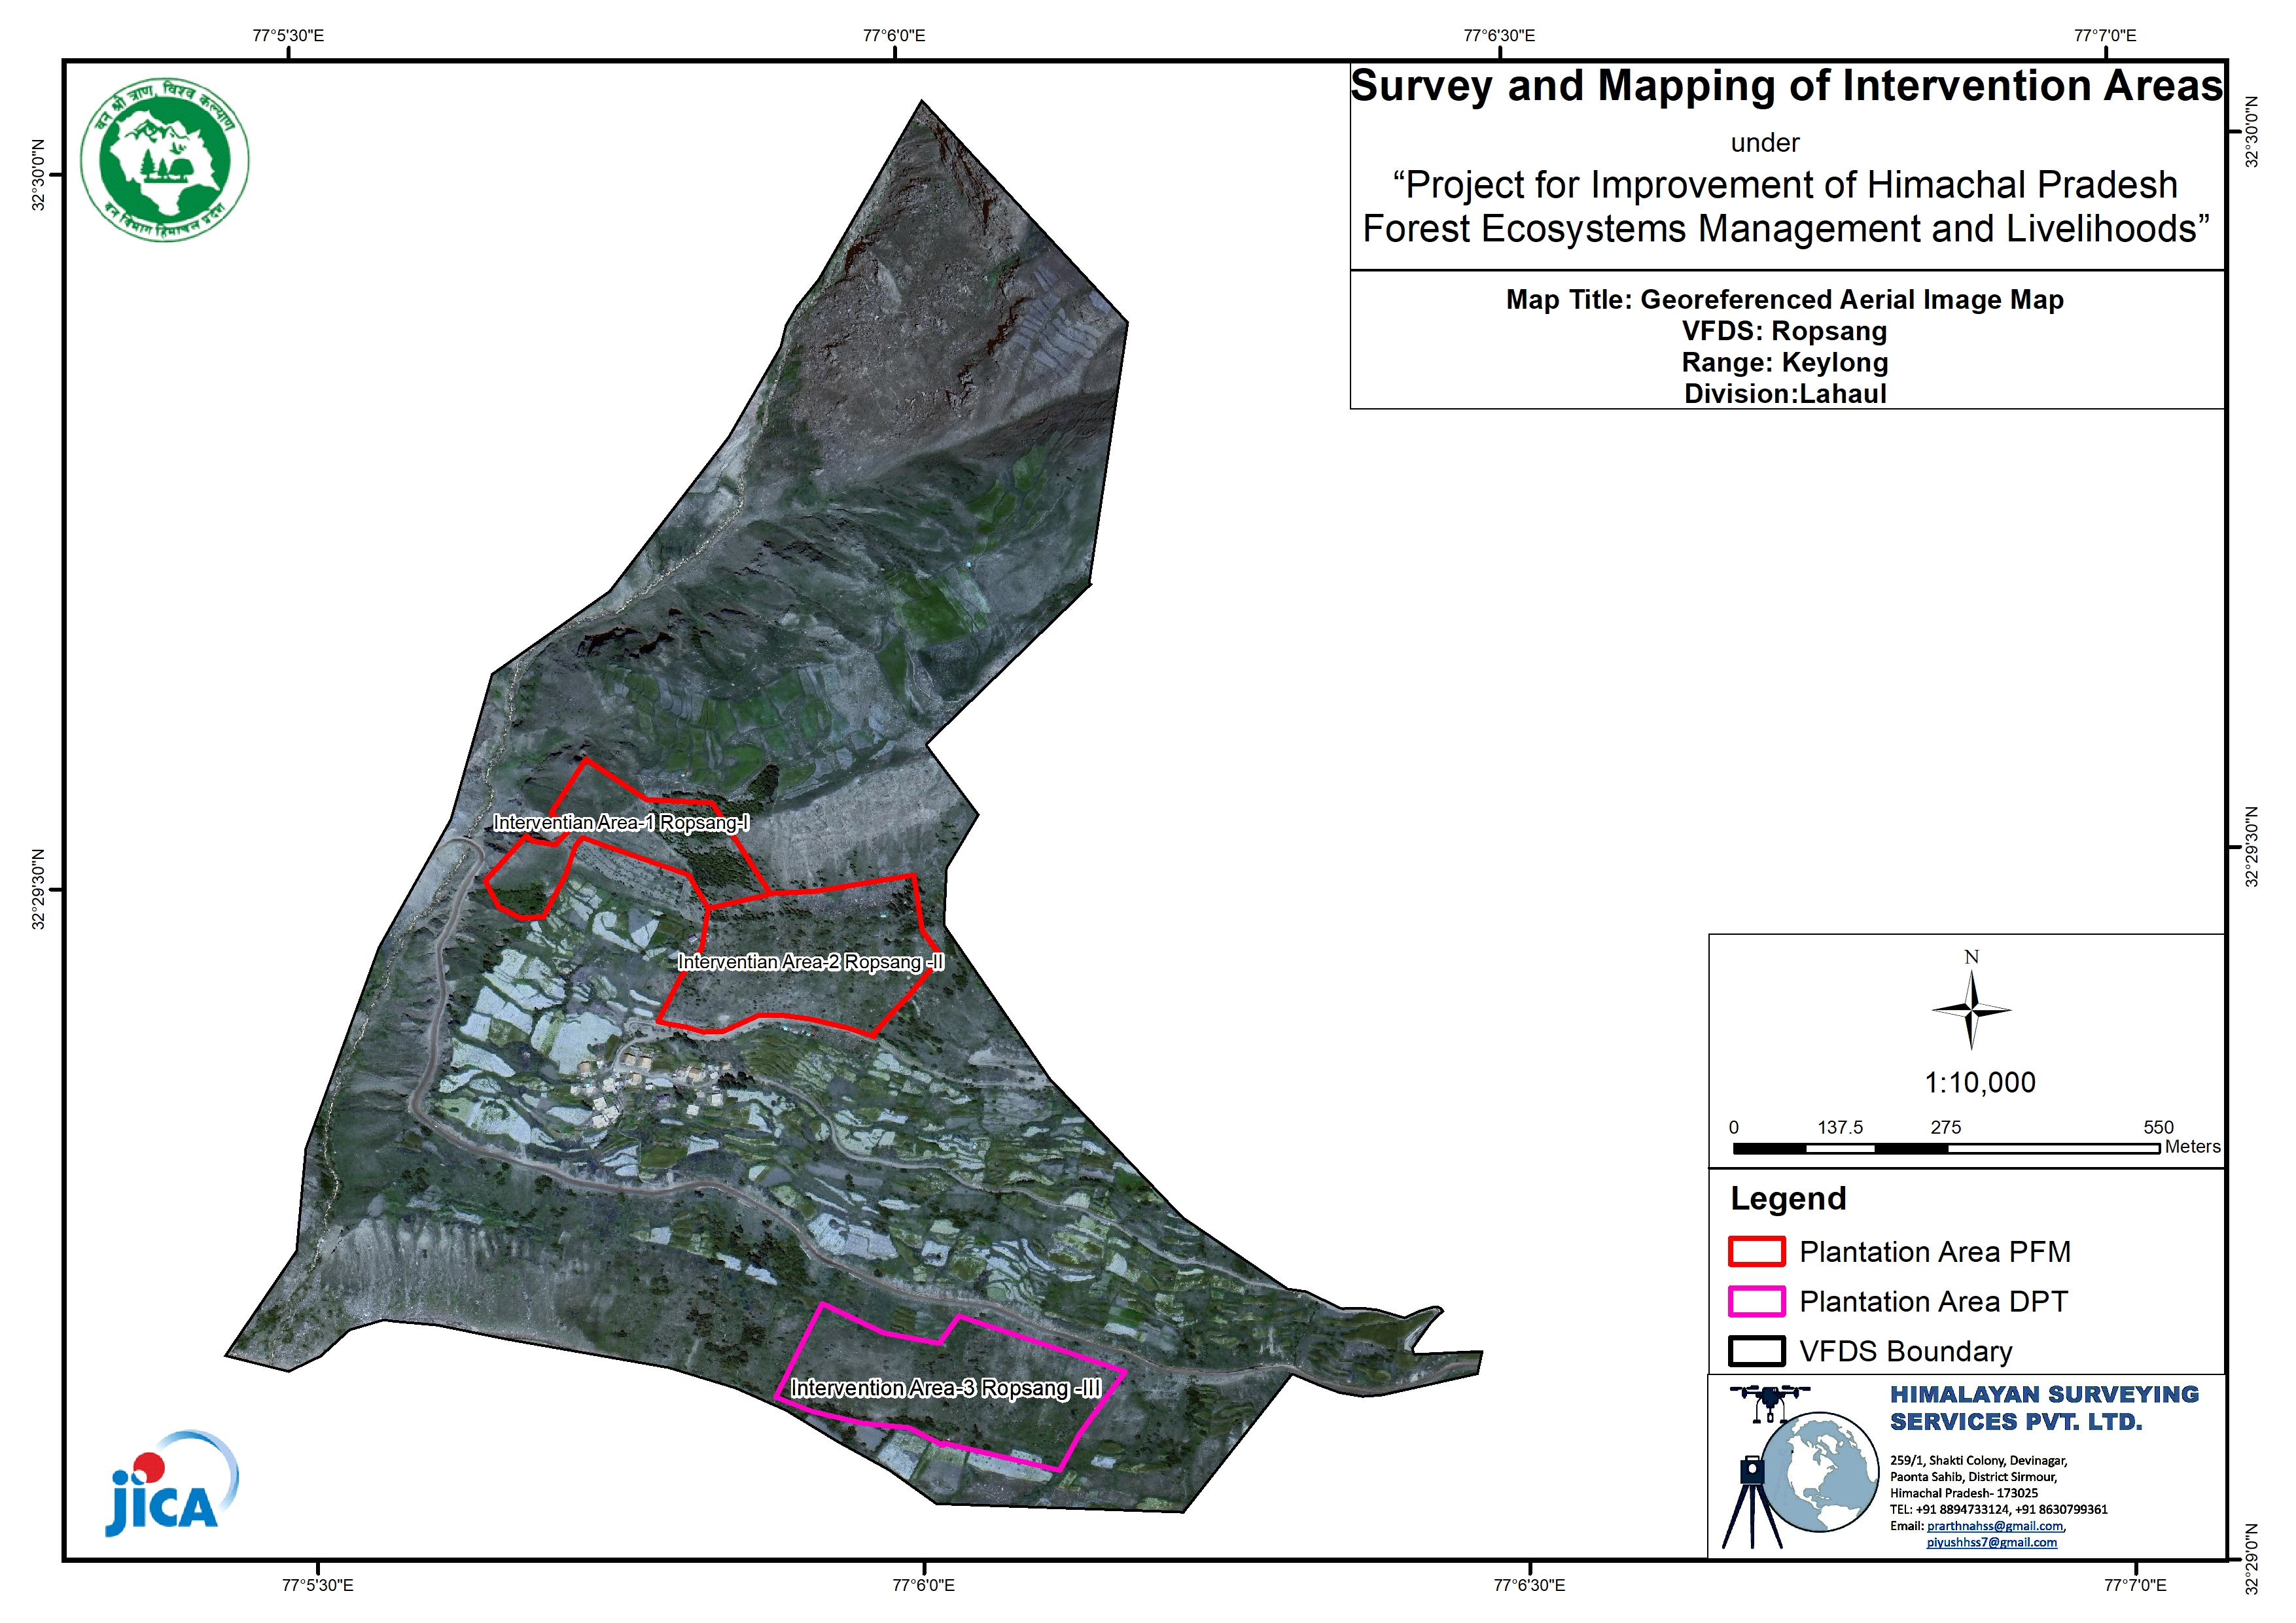Image resolution: width=2296 pixels, height=1623 pixels.
Task: Open the piyushhss7@gmail.com email link
Action: pos(1991,1543)
